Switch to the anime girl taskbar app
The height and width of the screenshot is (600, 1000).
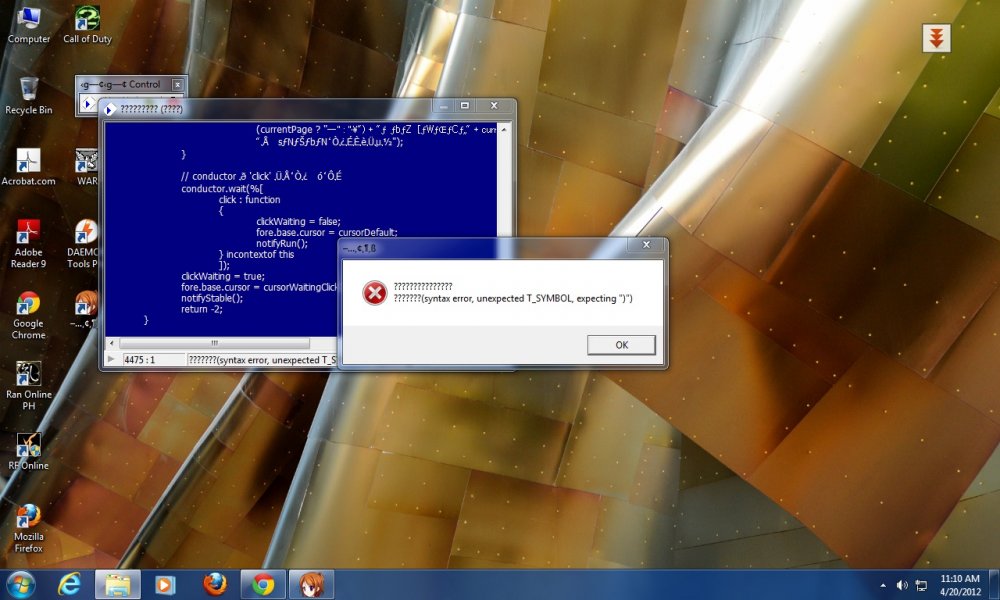tap(311, 584)
